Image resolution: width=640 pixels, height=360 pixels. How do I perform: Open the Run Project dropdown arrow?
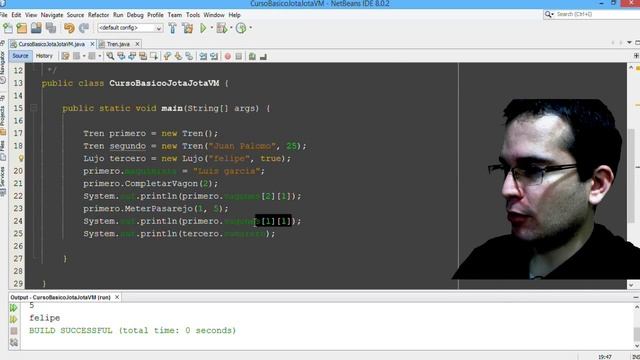point(212,28)
